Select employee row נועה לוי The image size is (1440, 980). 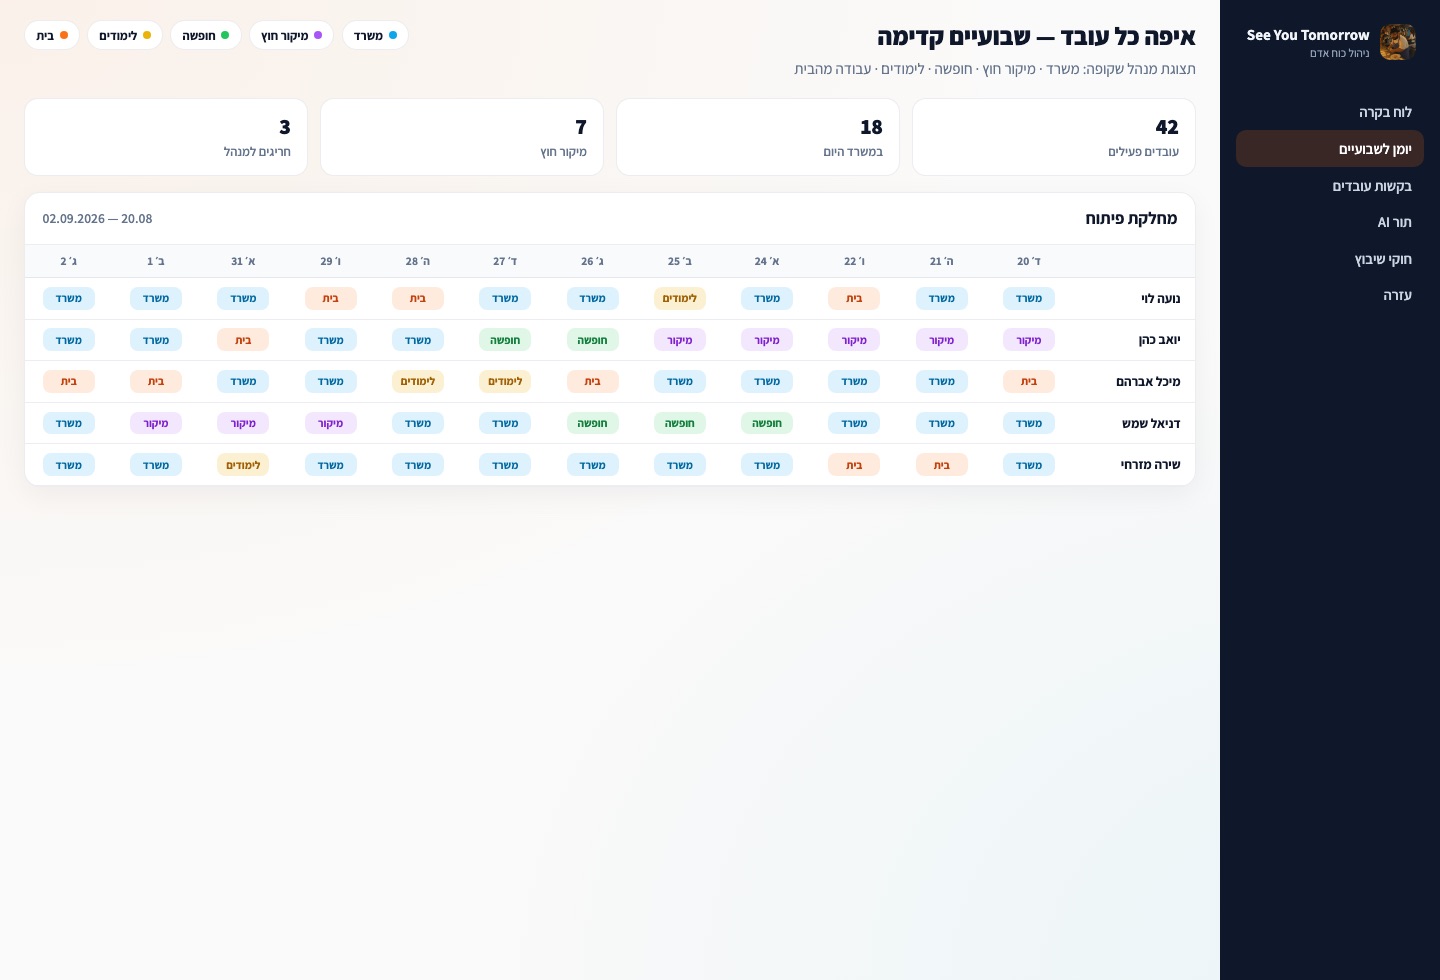610,299
